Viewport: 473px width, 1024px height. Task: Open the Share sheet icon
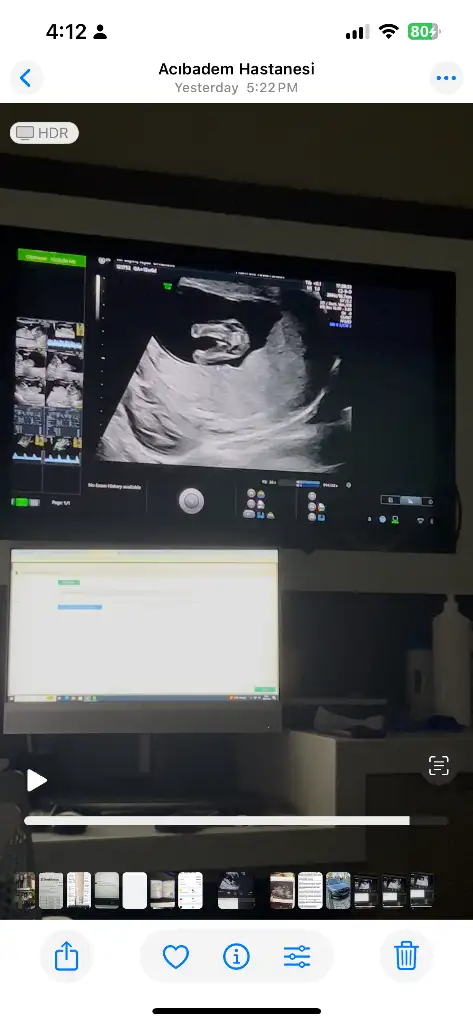(x=67, y=957)
